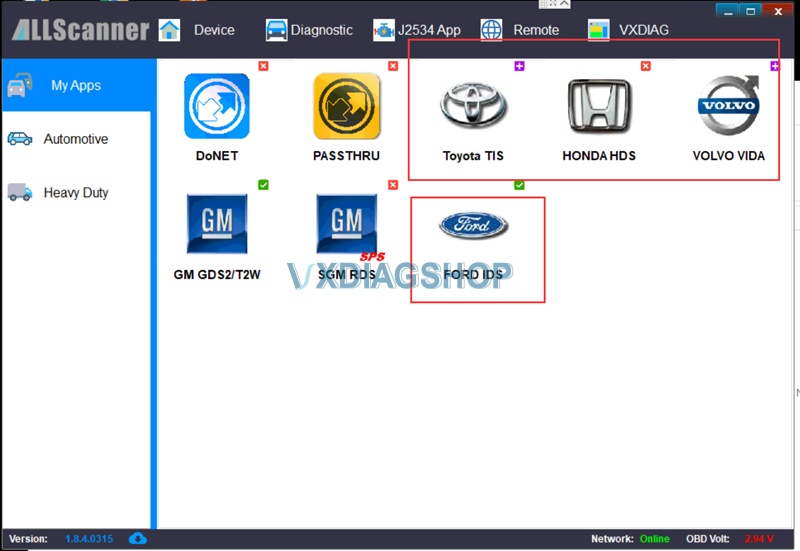Click the Toyota TIS label
This screenshot has height=551, width=800.
click(473, 156)
